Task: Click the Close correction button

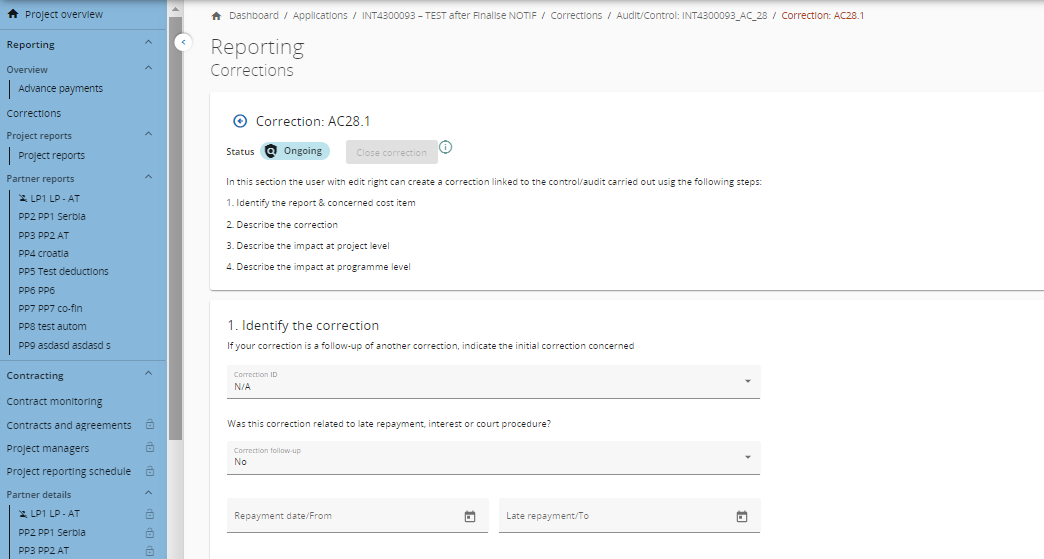Action: click(x=391, y=152)
